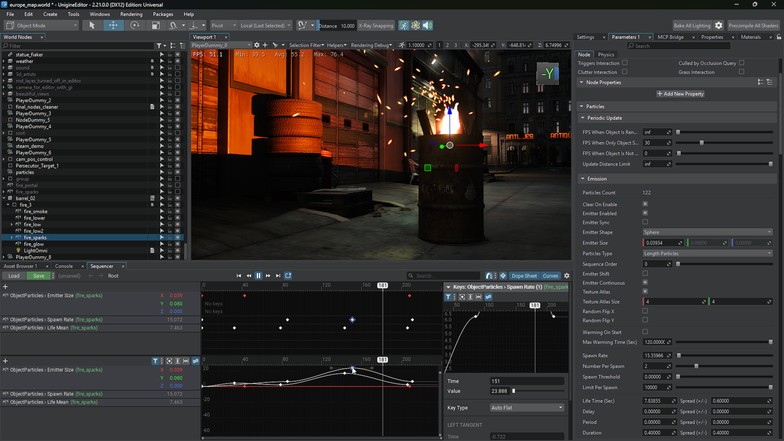Viewport: 784px width, 441px height.
Task: Collapse the Emission section
Action: pos(582,178)
